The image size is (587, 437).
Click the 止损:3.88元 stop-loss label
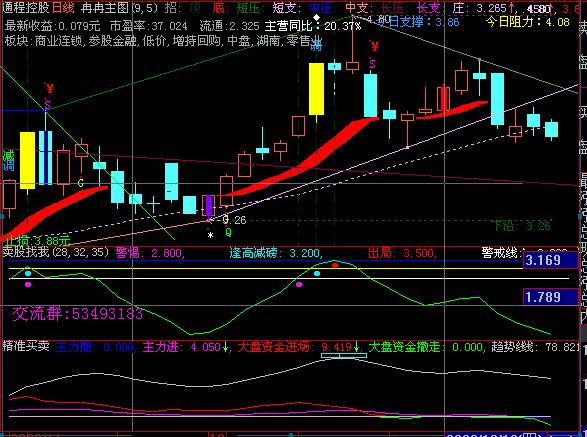click(37, 240)
